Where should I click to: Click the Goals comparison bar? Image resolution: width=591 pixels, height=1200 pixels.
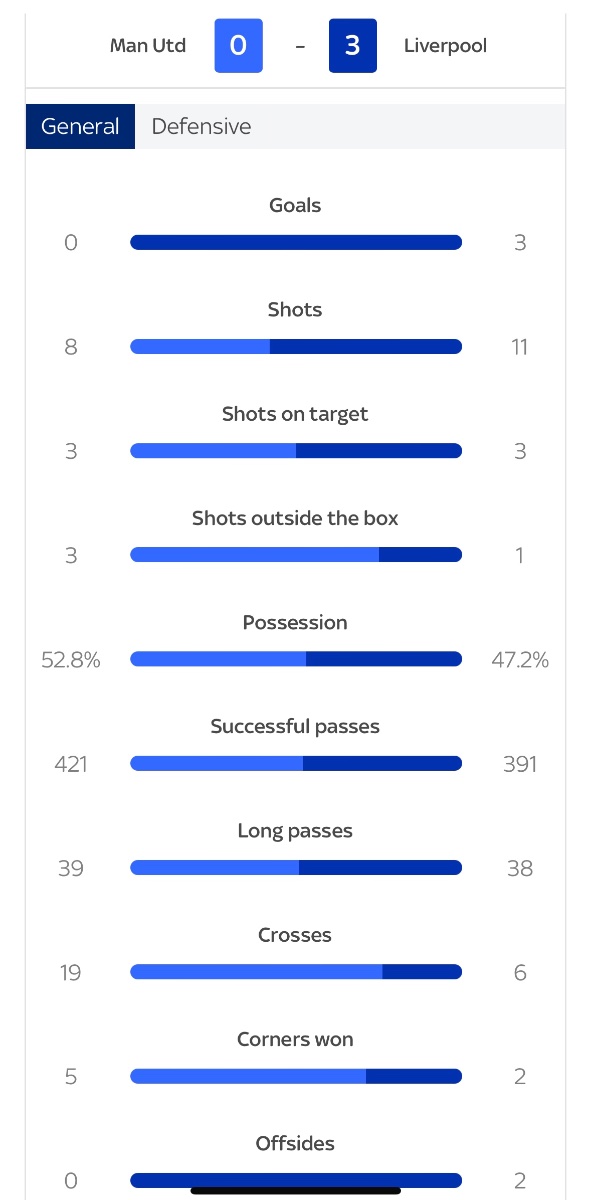(296, 242)
